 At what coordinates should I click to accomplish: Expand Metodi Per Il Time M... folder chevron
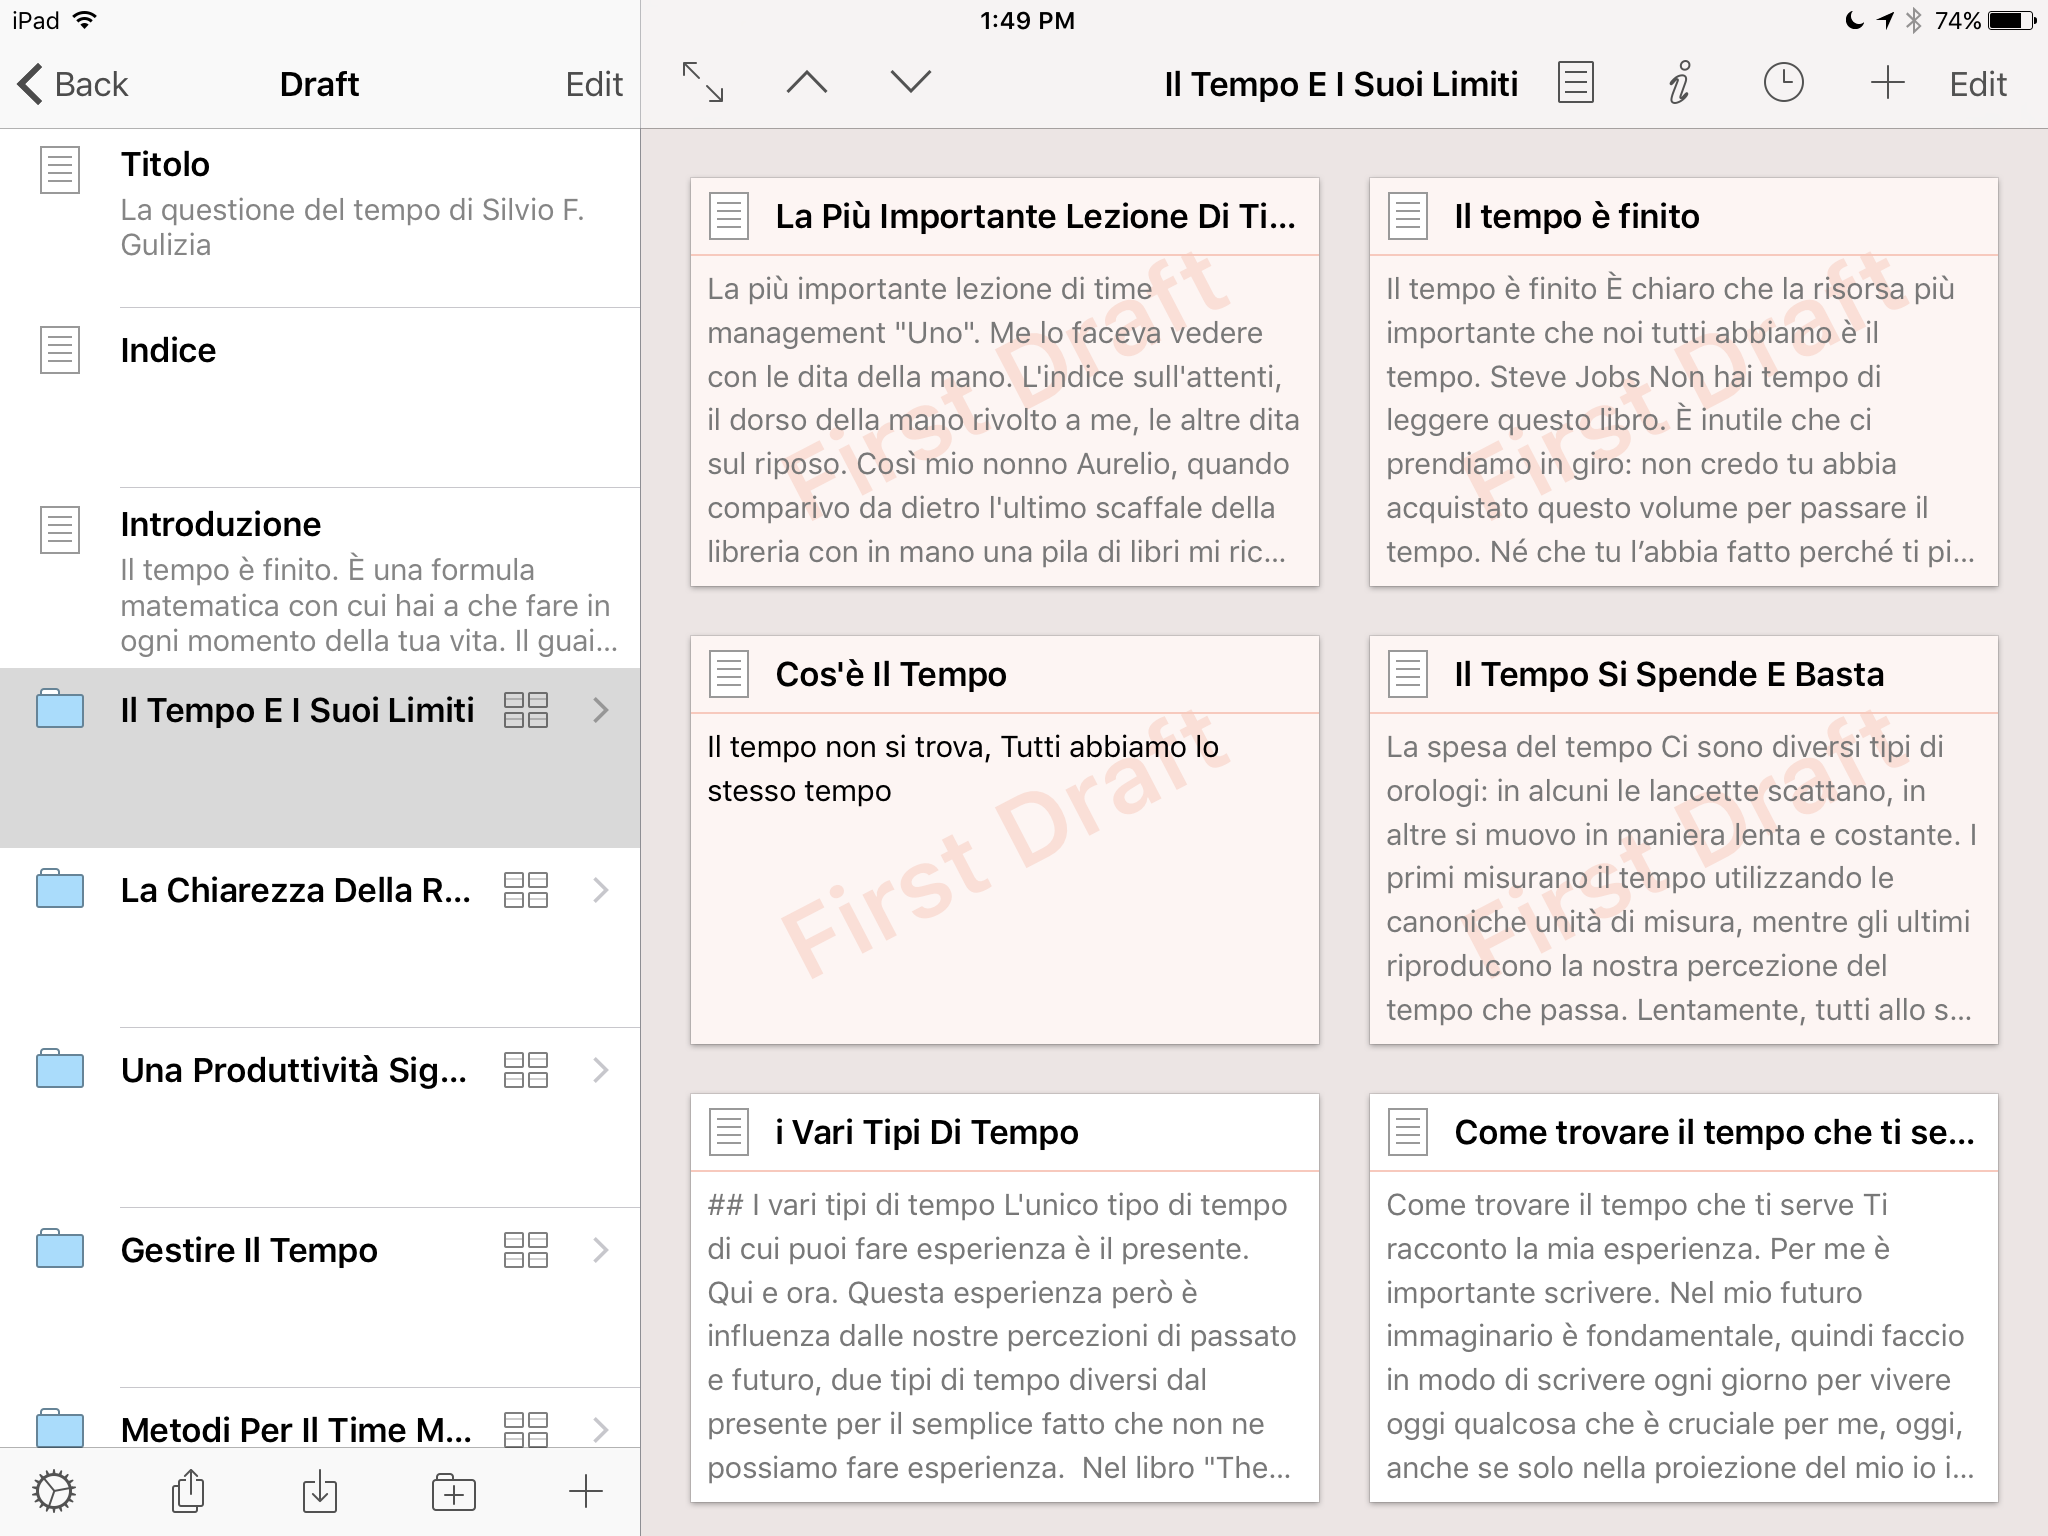click(601, 1429)
